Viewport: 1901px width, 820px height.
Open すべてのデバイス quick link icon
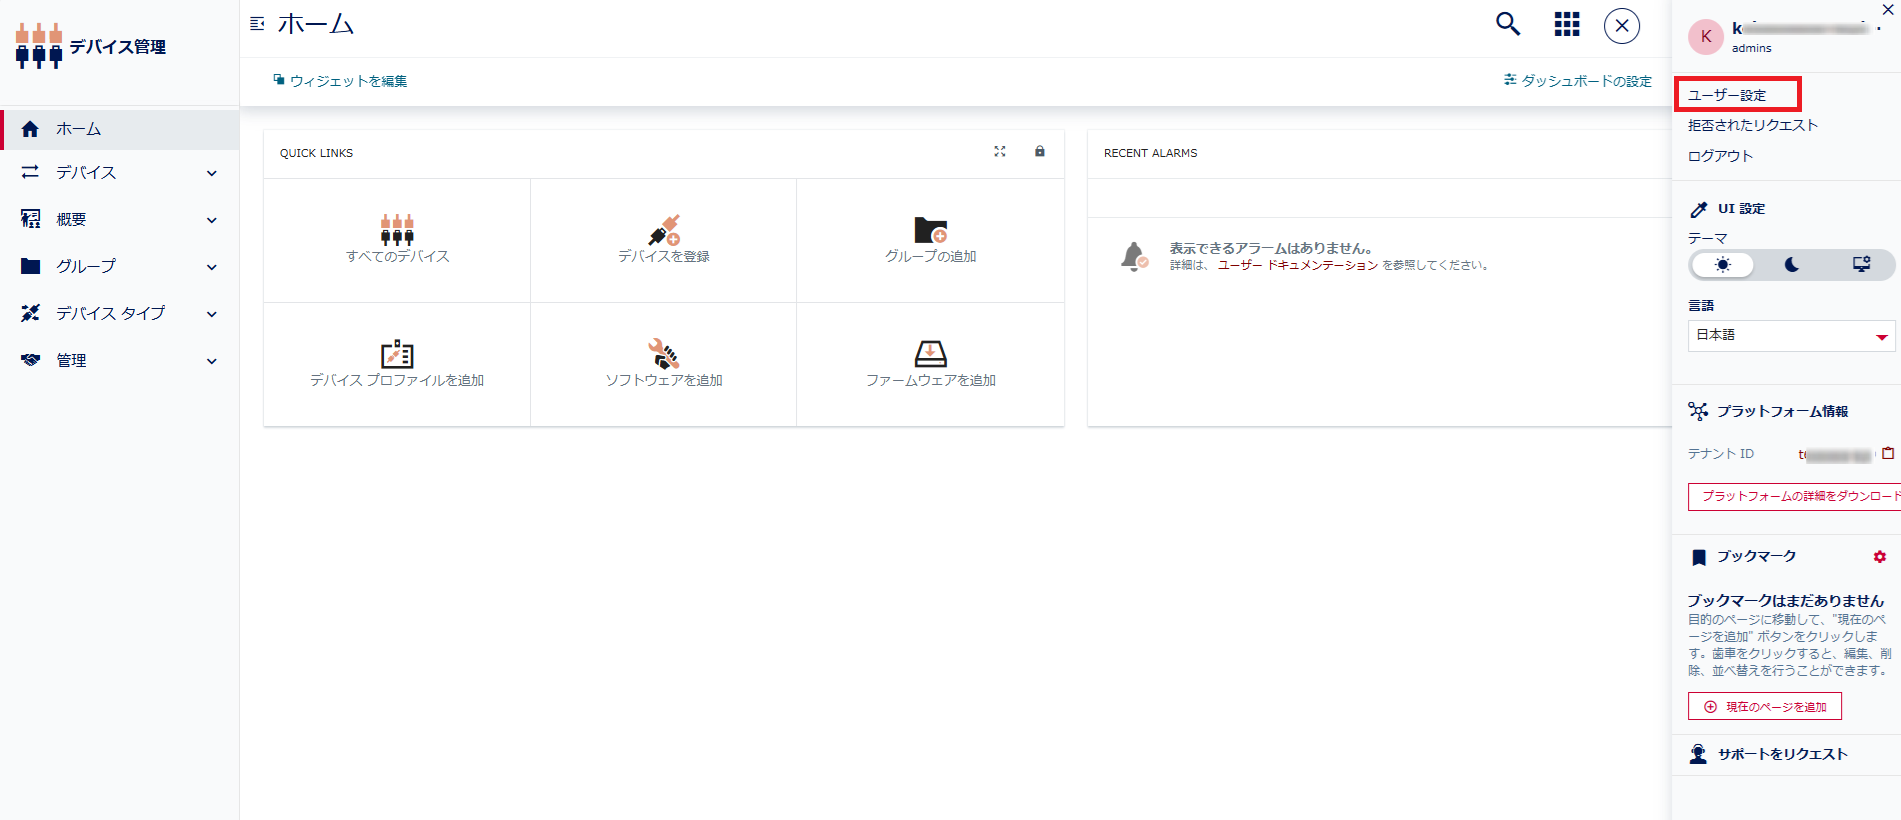[x=397, y=230]
